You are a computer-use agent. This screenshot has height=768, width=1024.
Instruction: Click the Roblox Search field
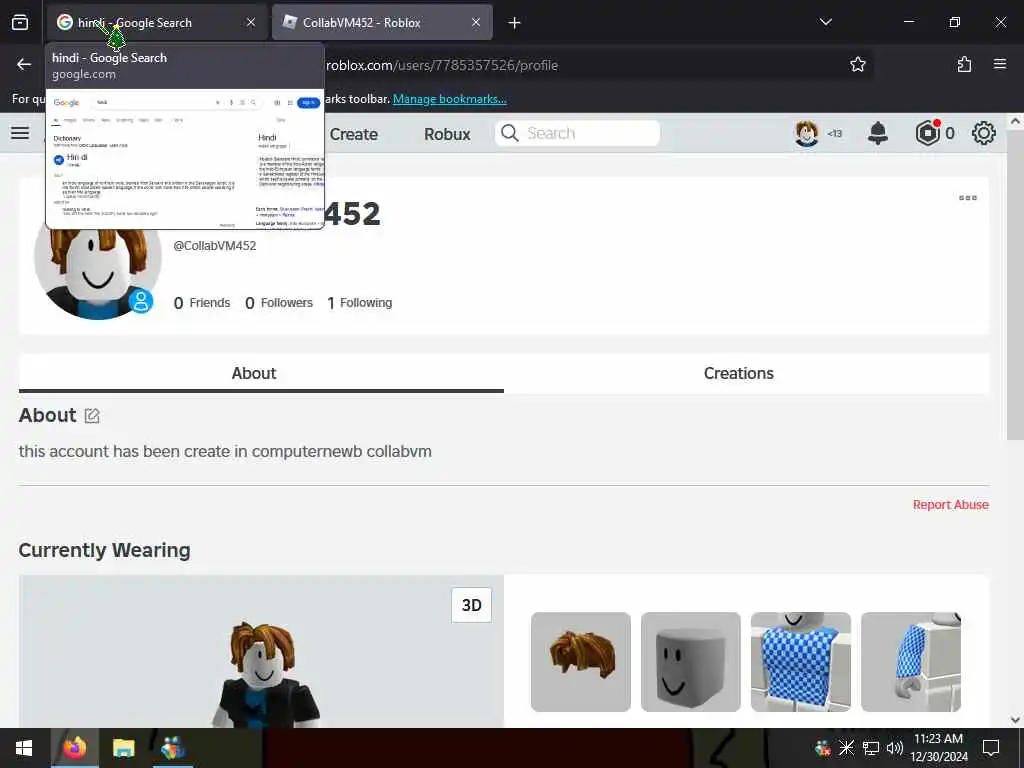(x=577, y=133)
